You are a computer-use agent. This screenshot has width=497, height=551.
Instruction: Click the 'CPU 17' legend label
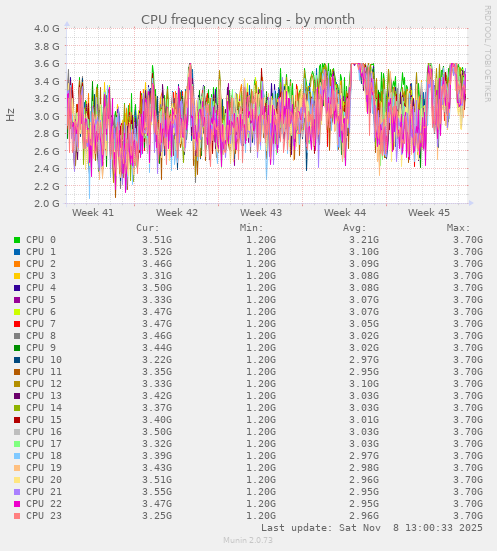[44, 444]
